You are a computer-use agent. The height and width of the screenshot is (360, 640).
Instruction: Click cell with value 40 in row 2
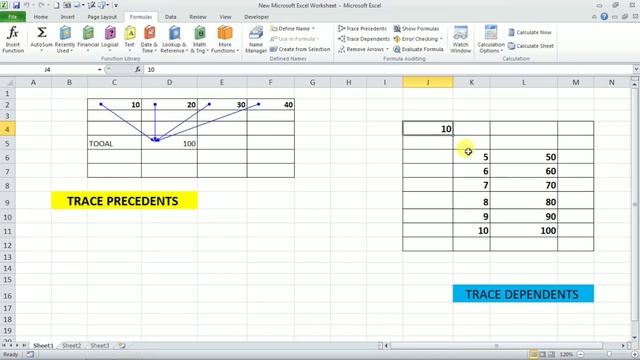[270, 104]
